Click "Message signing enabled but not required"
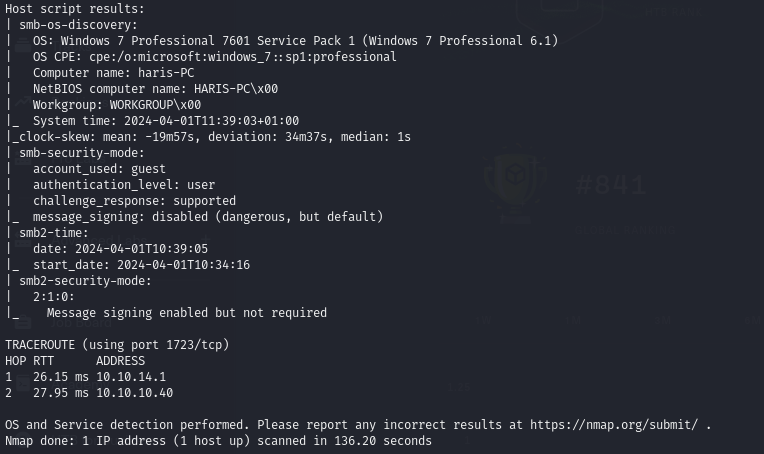The width and height of the screenshot is (764, 454). pyautogui.click(x=186, y=313)
